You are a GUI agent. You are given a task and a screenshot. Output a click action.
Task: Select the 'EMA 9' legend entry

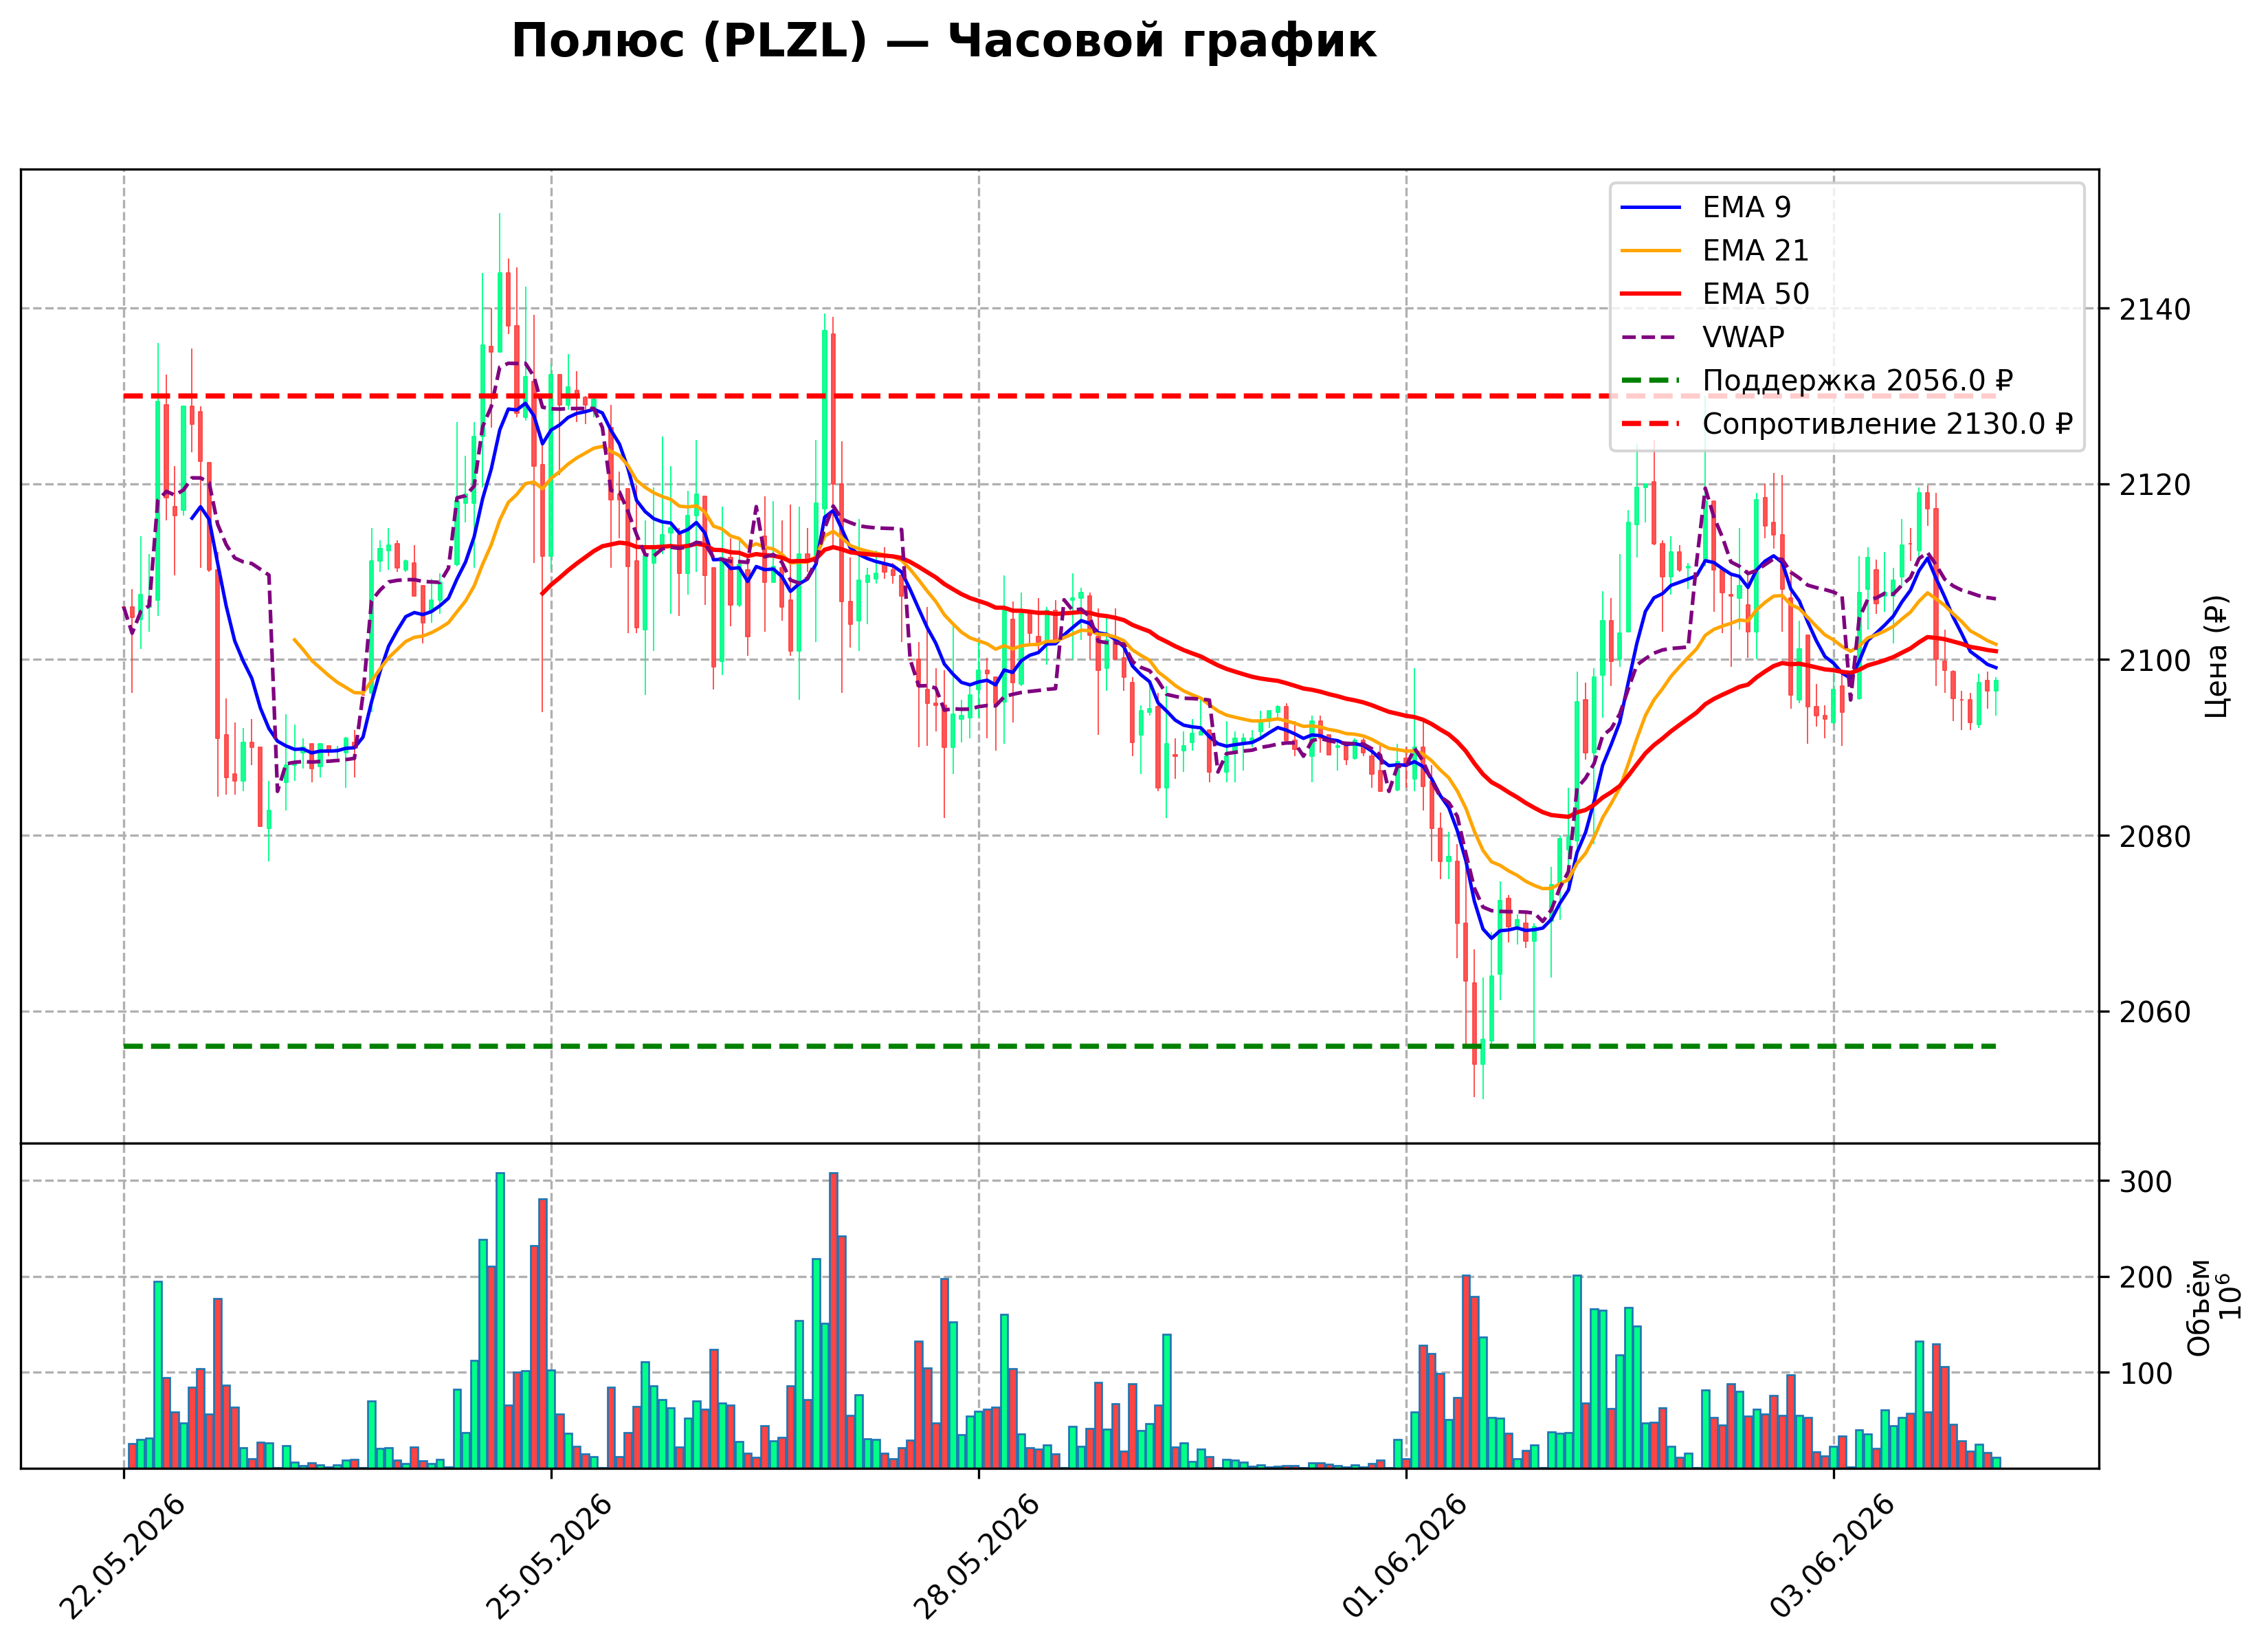[1746, 207]
